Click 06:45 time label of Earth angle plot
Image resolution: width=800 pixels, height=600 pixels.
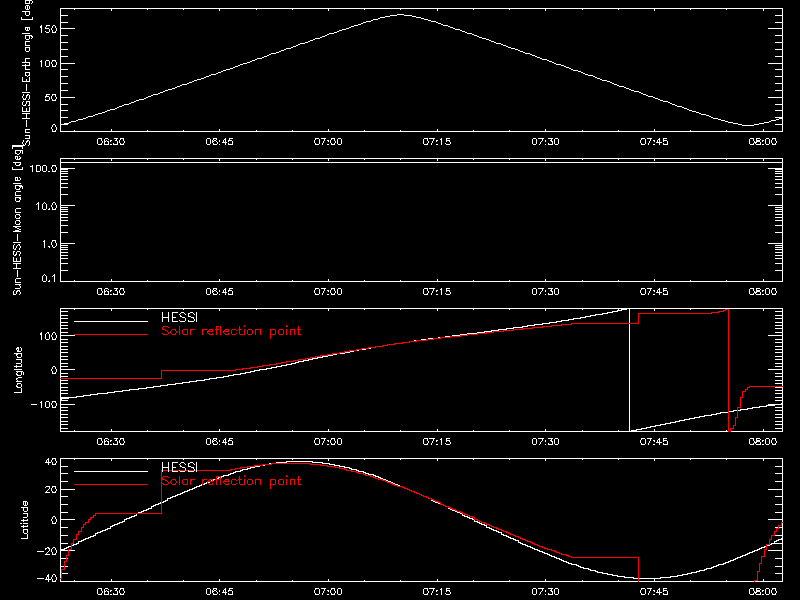click(219, 141)
